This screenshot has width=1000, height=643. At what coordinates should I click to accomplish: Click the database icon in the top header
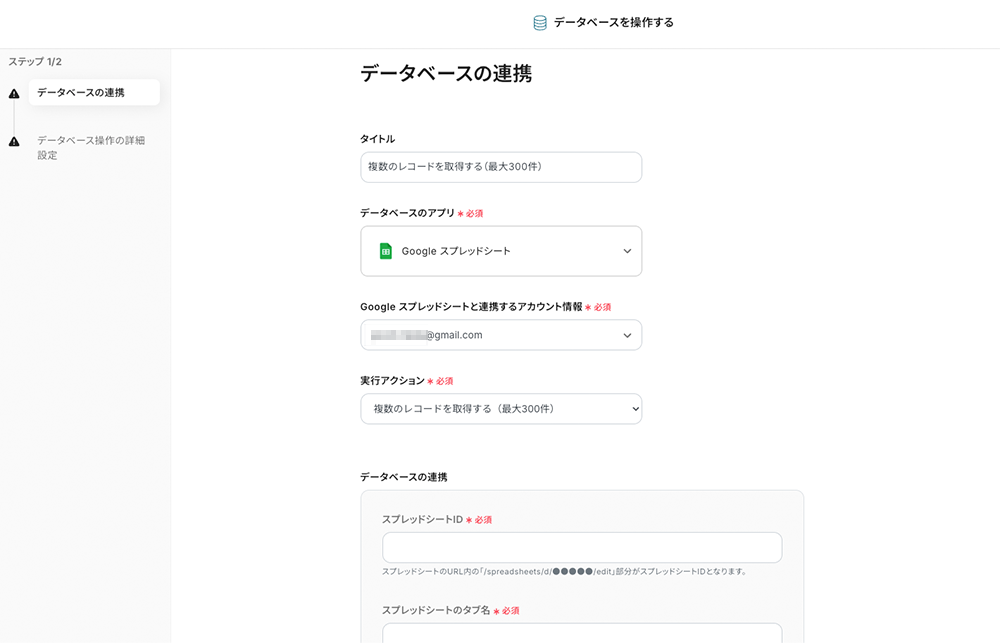[x=540, y=23]
